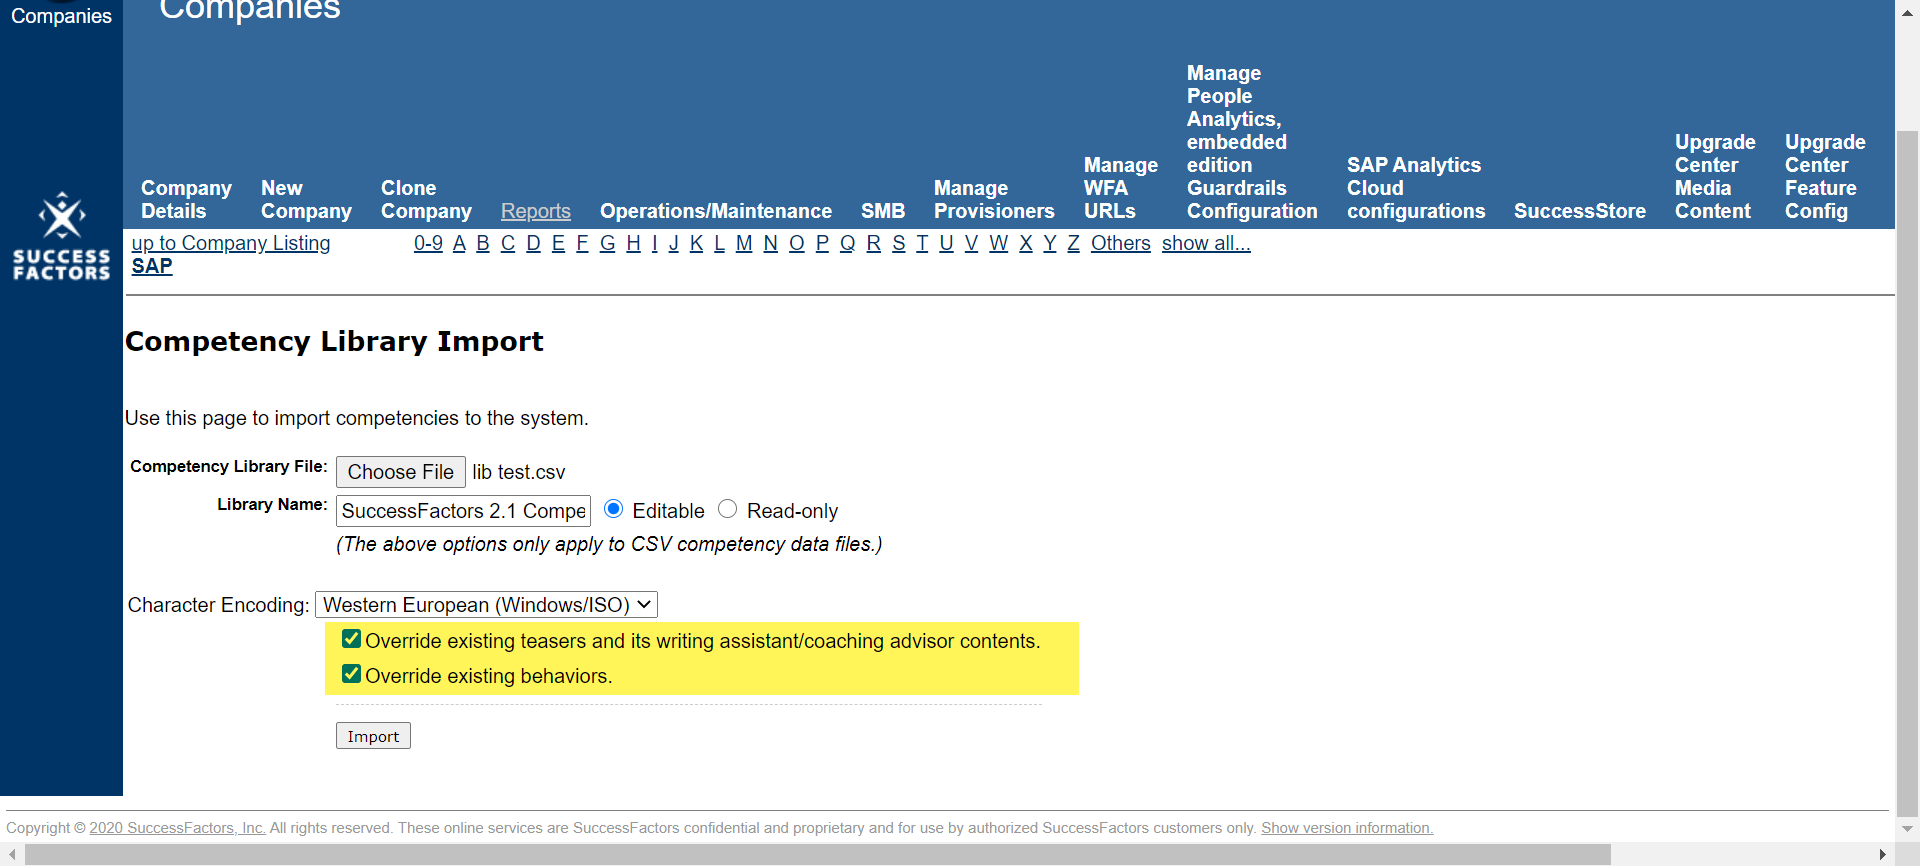Open the Character Encoding dropdown
Screen dimensions: 1920x866
(487, 605)
